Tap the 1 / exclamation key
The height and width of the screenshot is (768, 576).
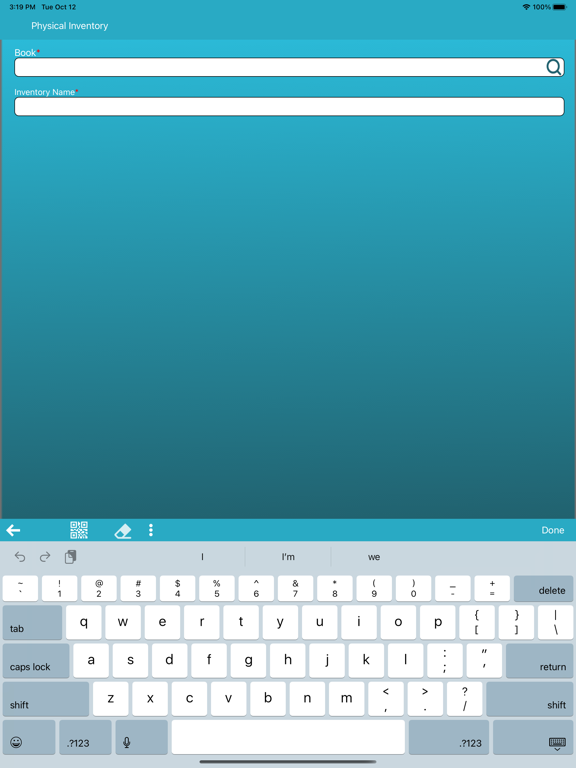[59, 588]
